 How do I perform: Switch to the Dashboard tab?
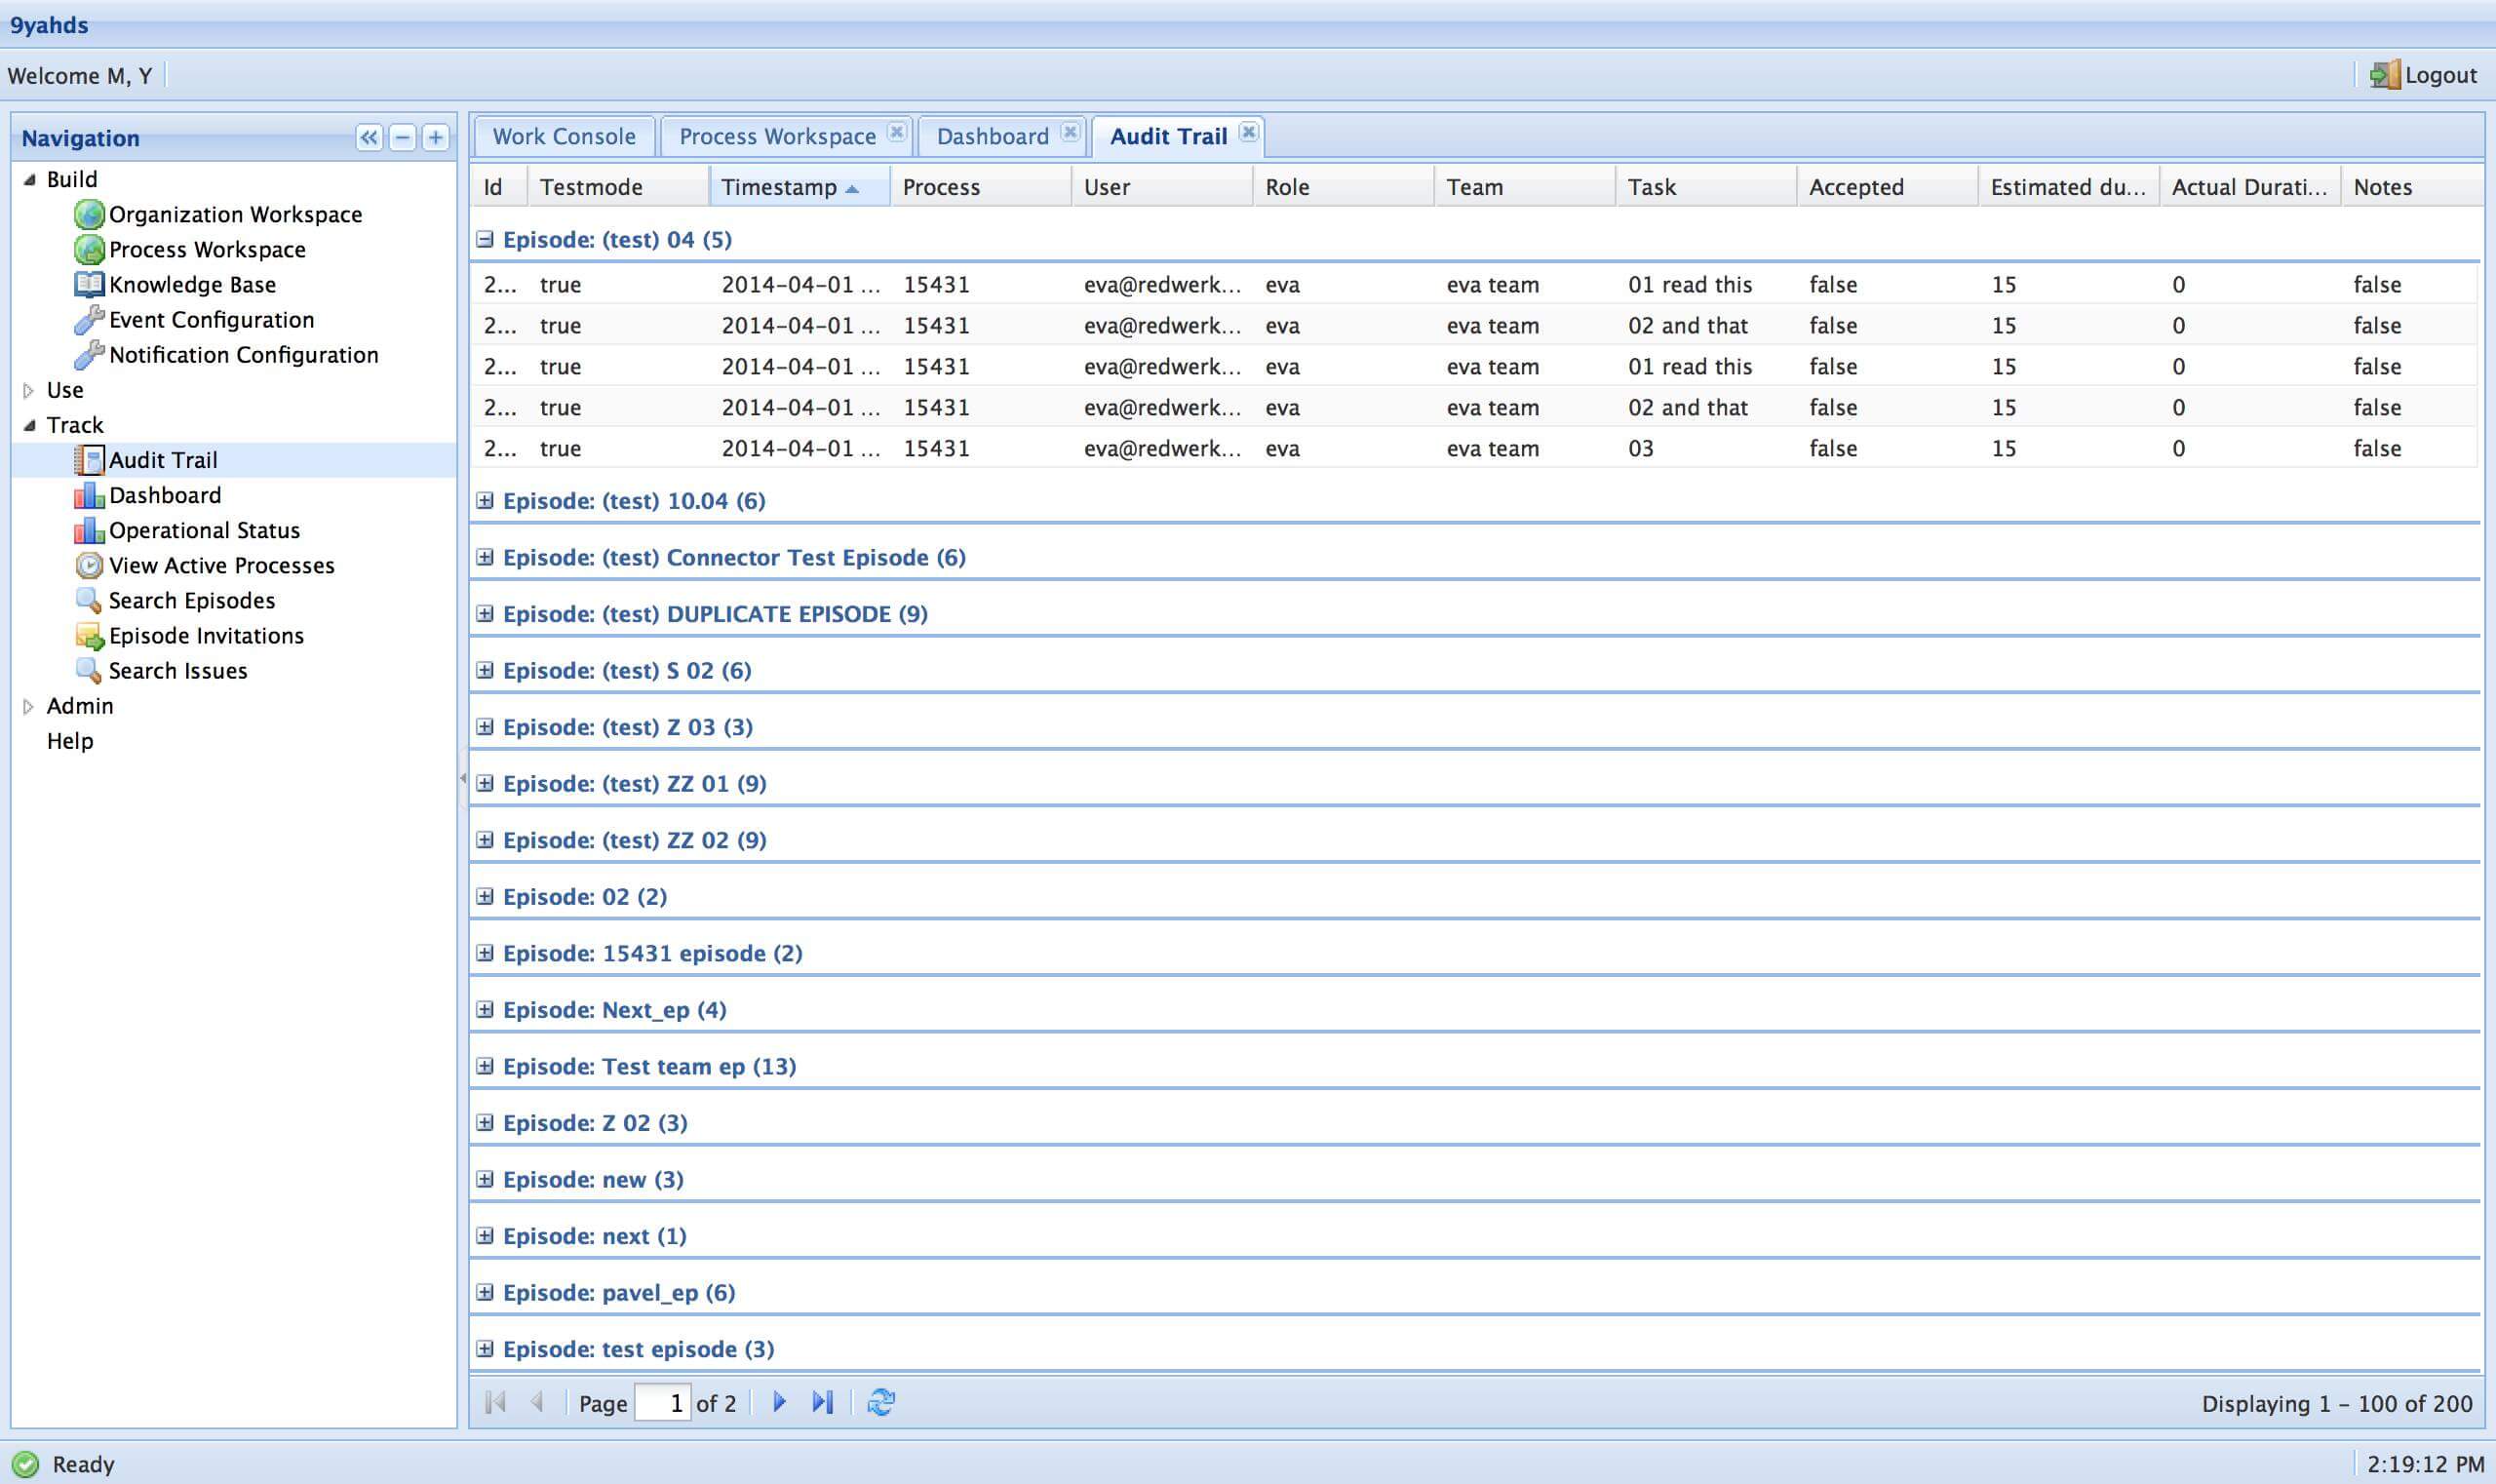[x=992, y=136]
